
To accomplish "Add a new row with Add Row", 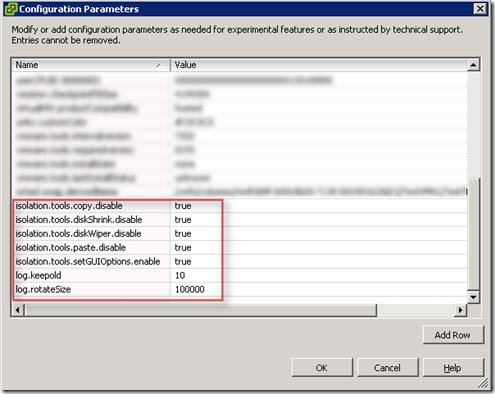I will pyautogui.click(x=453, y=335).
